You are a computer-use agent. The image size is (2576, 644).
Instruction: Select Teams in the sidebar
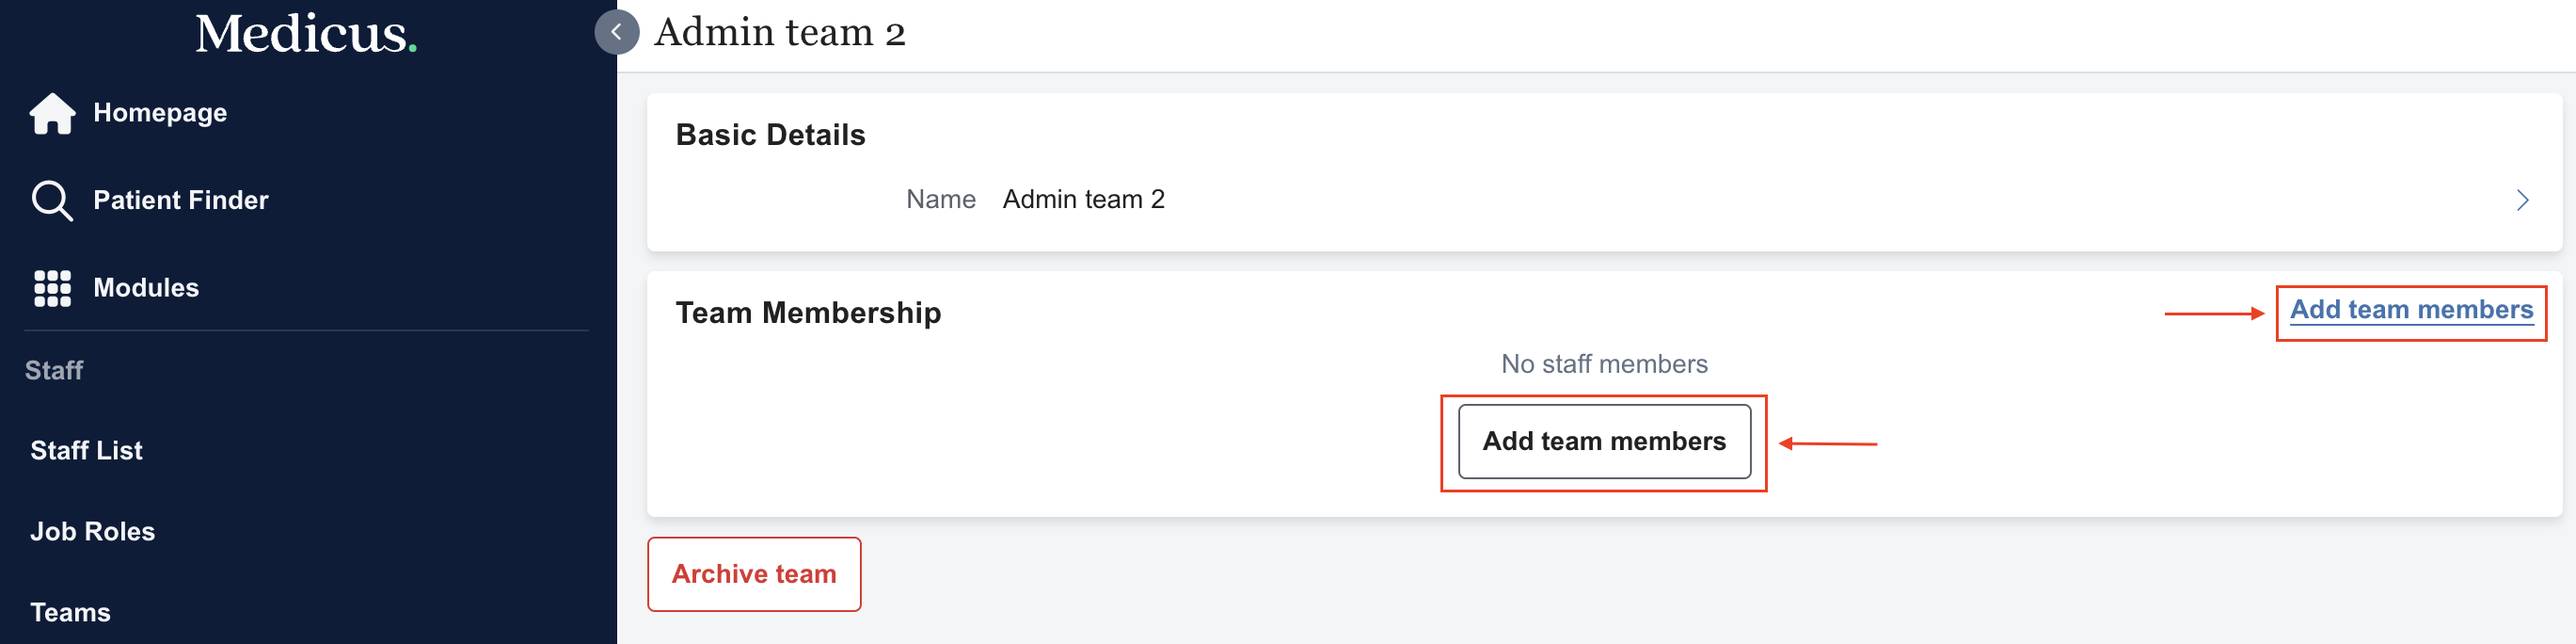click(70, 612)
